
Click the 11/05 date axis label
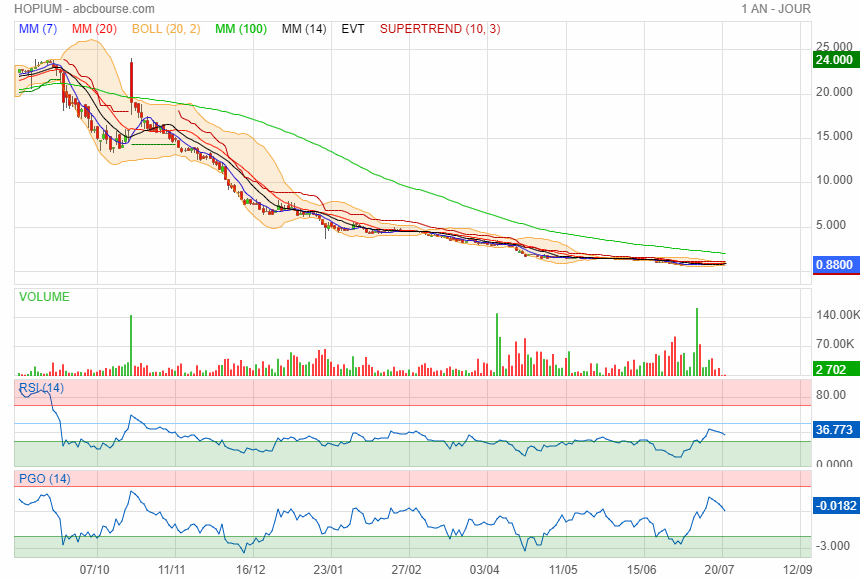[563, 570]
